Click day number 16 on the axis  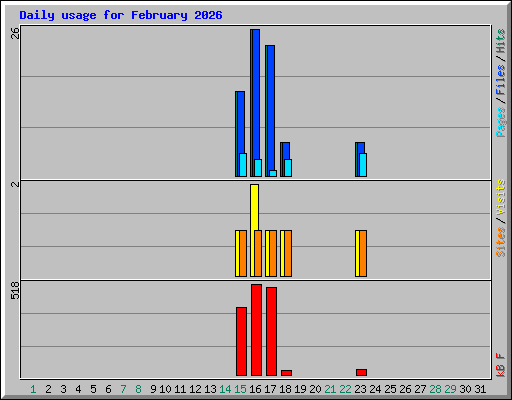(255, 389)
